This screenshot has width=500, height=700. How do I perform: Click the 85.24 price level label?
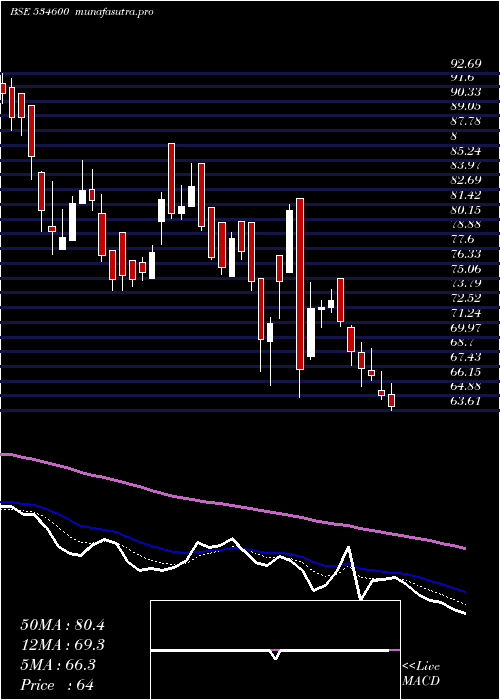point(466,150)
